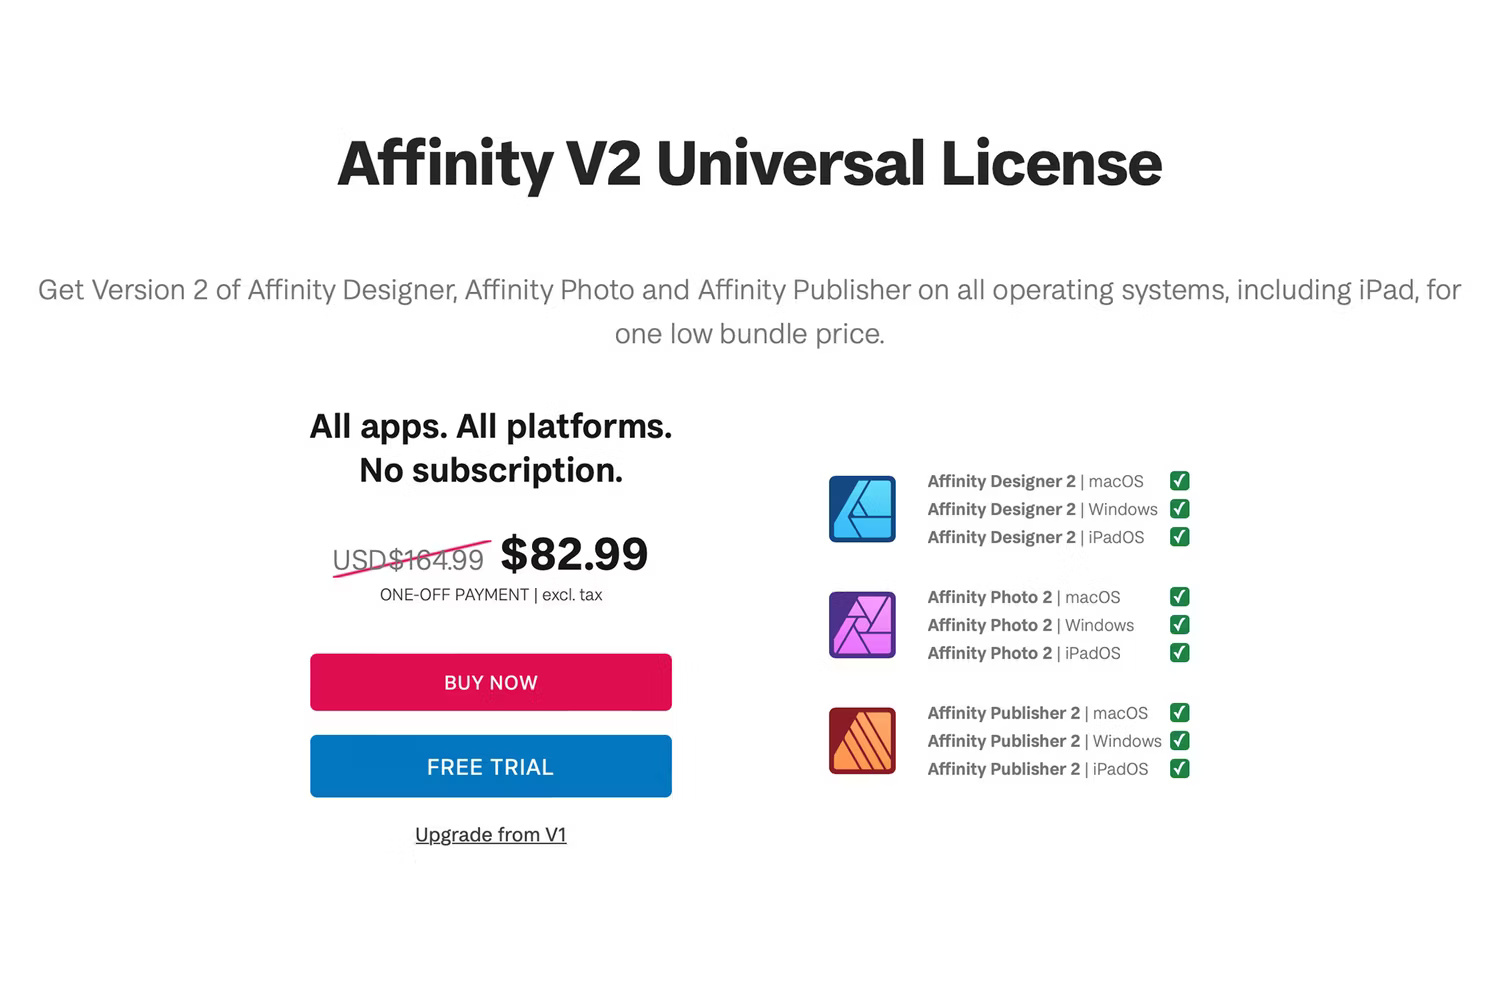Toggle the Affinity Publisher 2 macOS checkmark
Image resolution: width=1500 pixels, height=1000 pixels.
(1179, 713)
